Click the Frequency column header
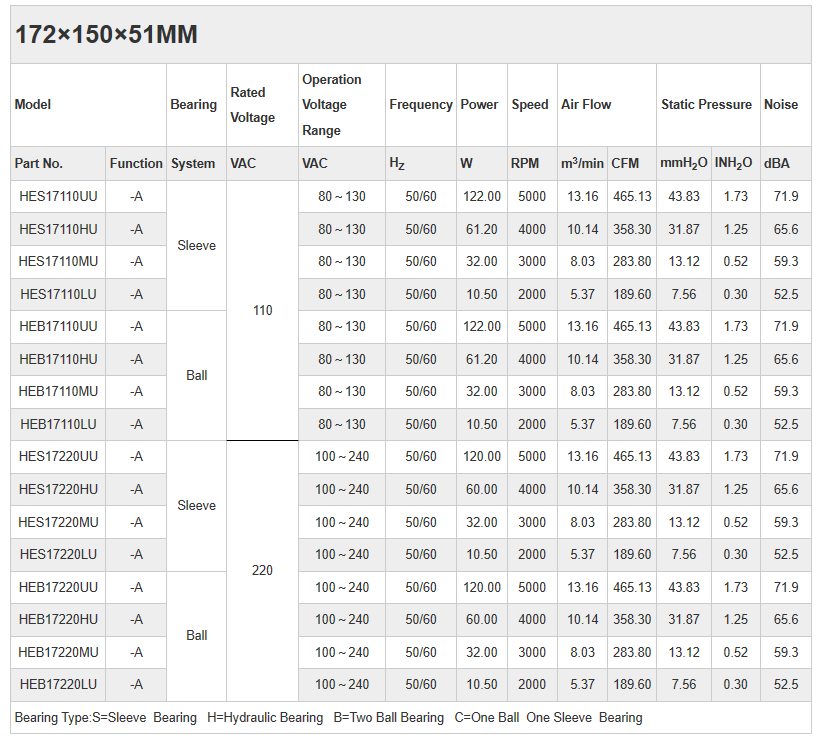 point(420,105)
